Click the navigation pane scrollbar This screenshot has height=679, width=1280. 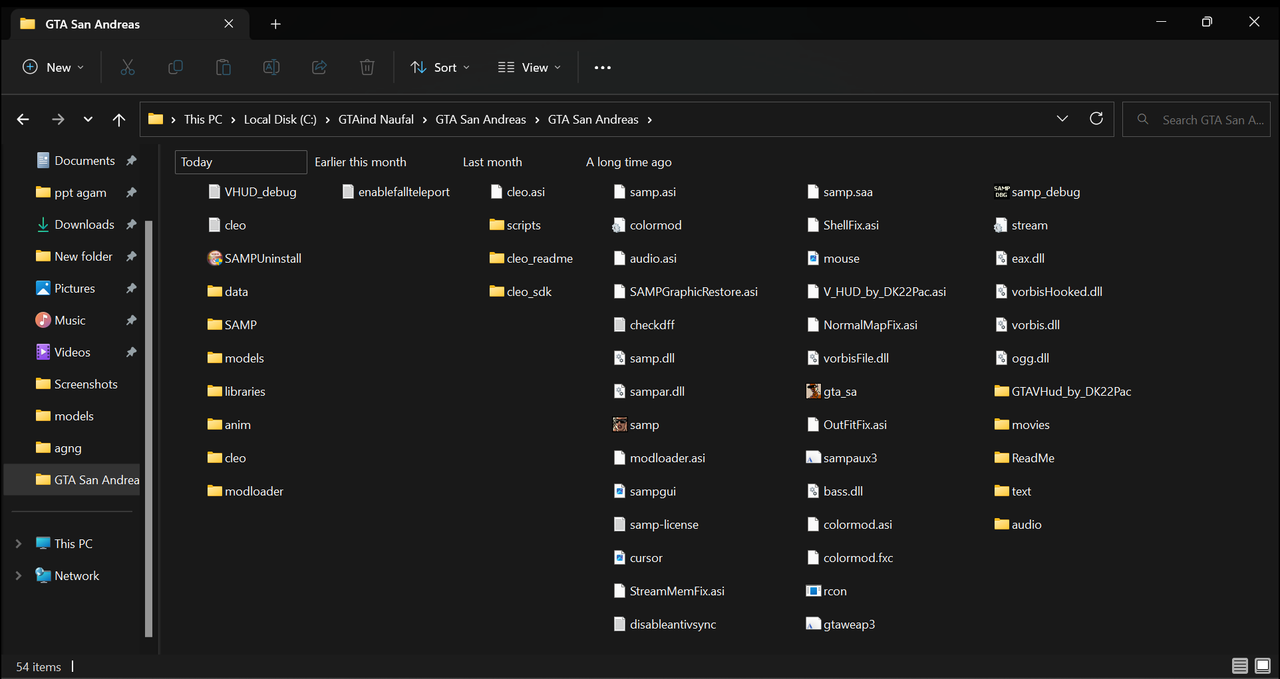click(149, 428)
